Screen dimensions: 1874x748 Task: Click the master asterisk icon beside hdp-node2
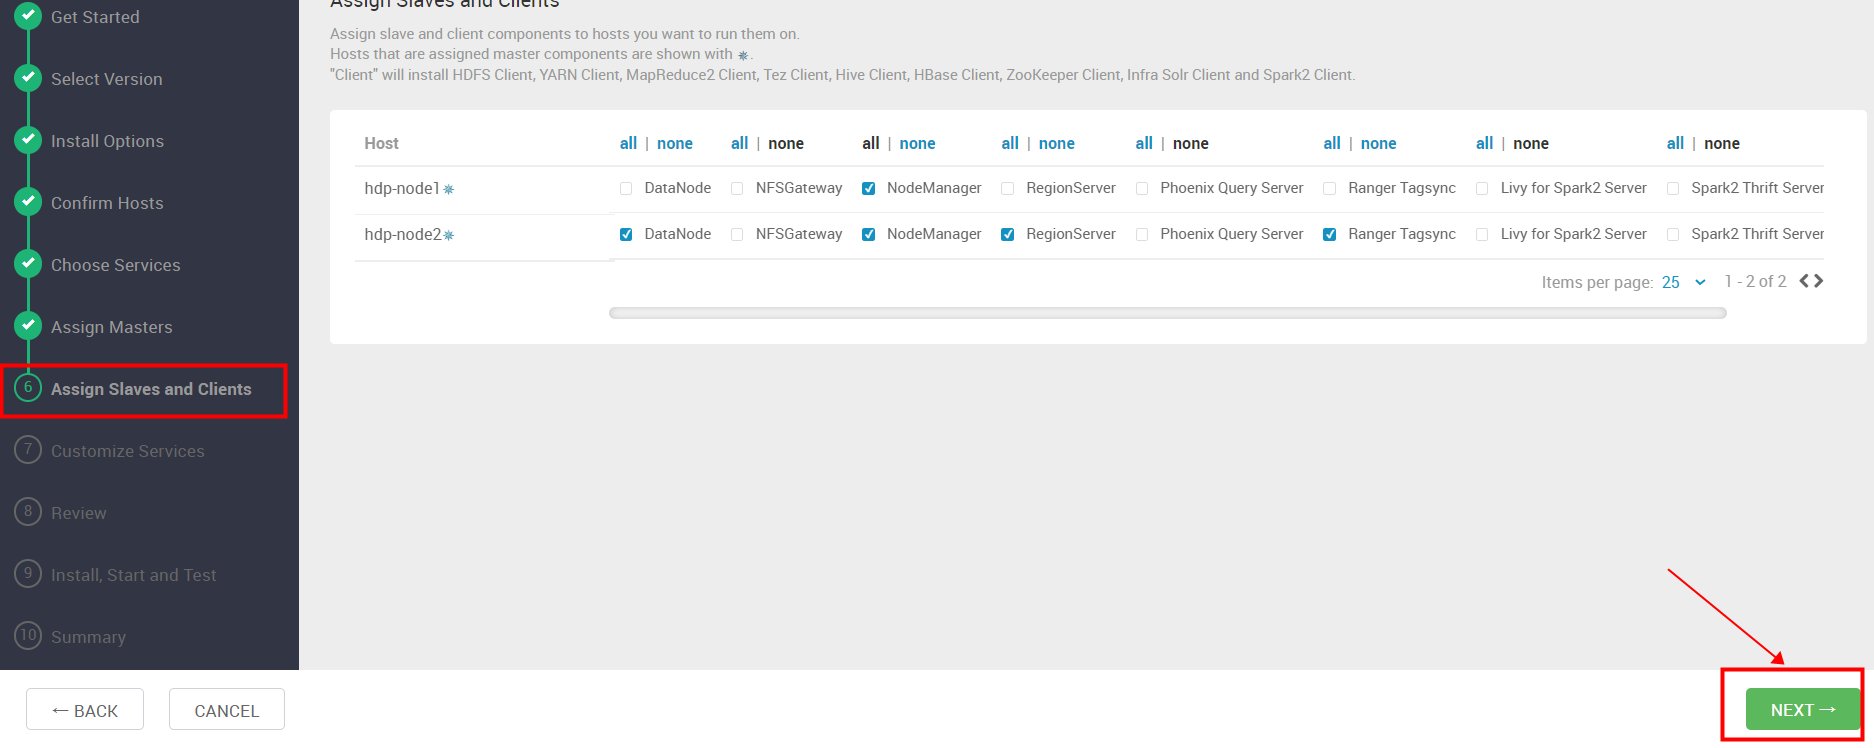point(449,235)
